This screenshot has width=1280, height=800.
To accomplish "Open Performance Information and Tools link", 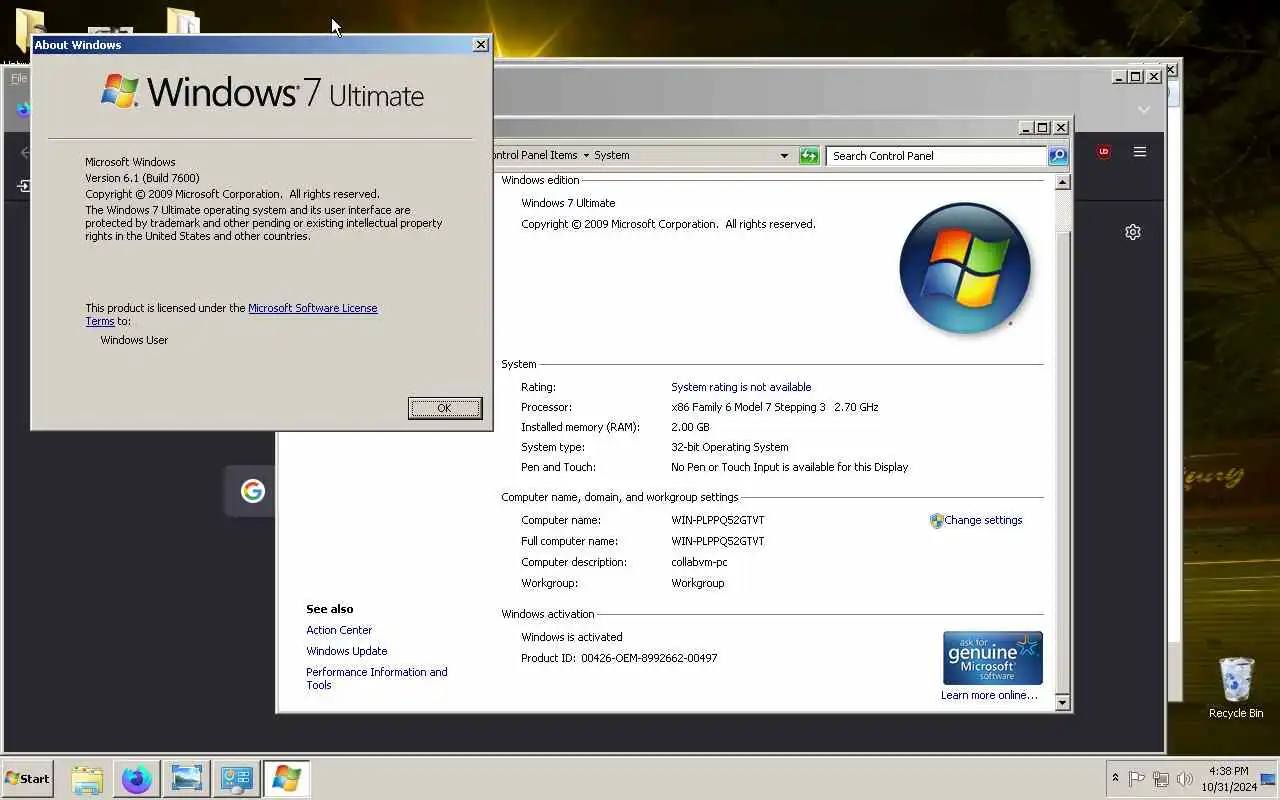I will [377, 678].
